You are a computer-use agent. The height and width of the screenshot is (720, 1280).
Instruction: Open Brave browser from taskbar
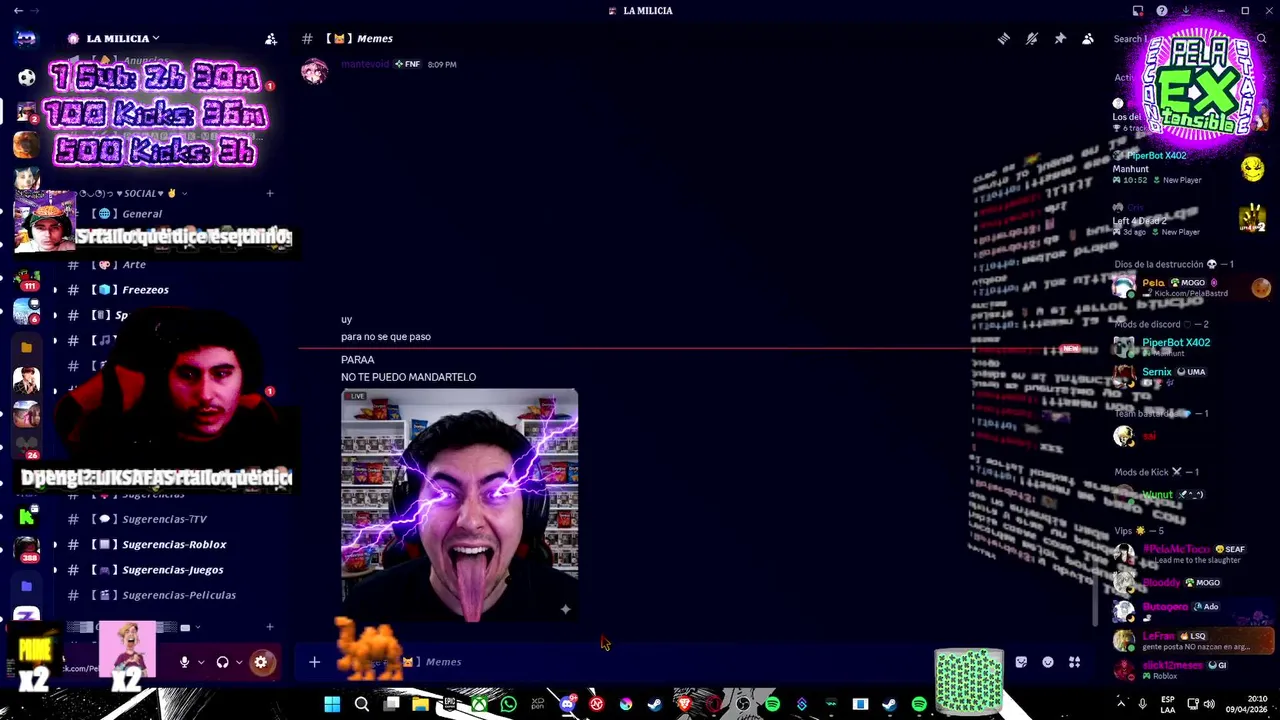(x=685, y=704)
